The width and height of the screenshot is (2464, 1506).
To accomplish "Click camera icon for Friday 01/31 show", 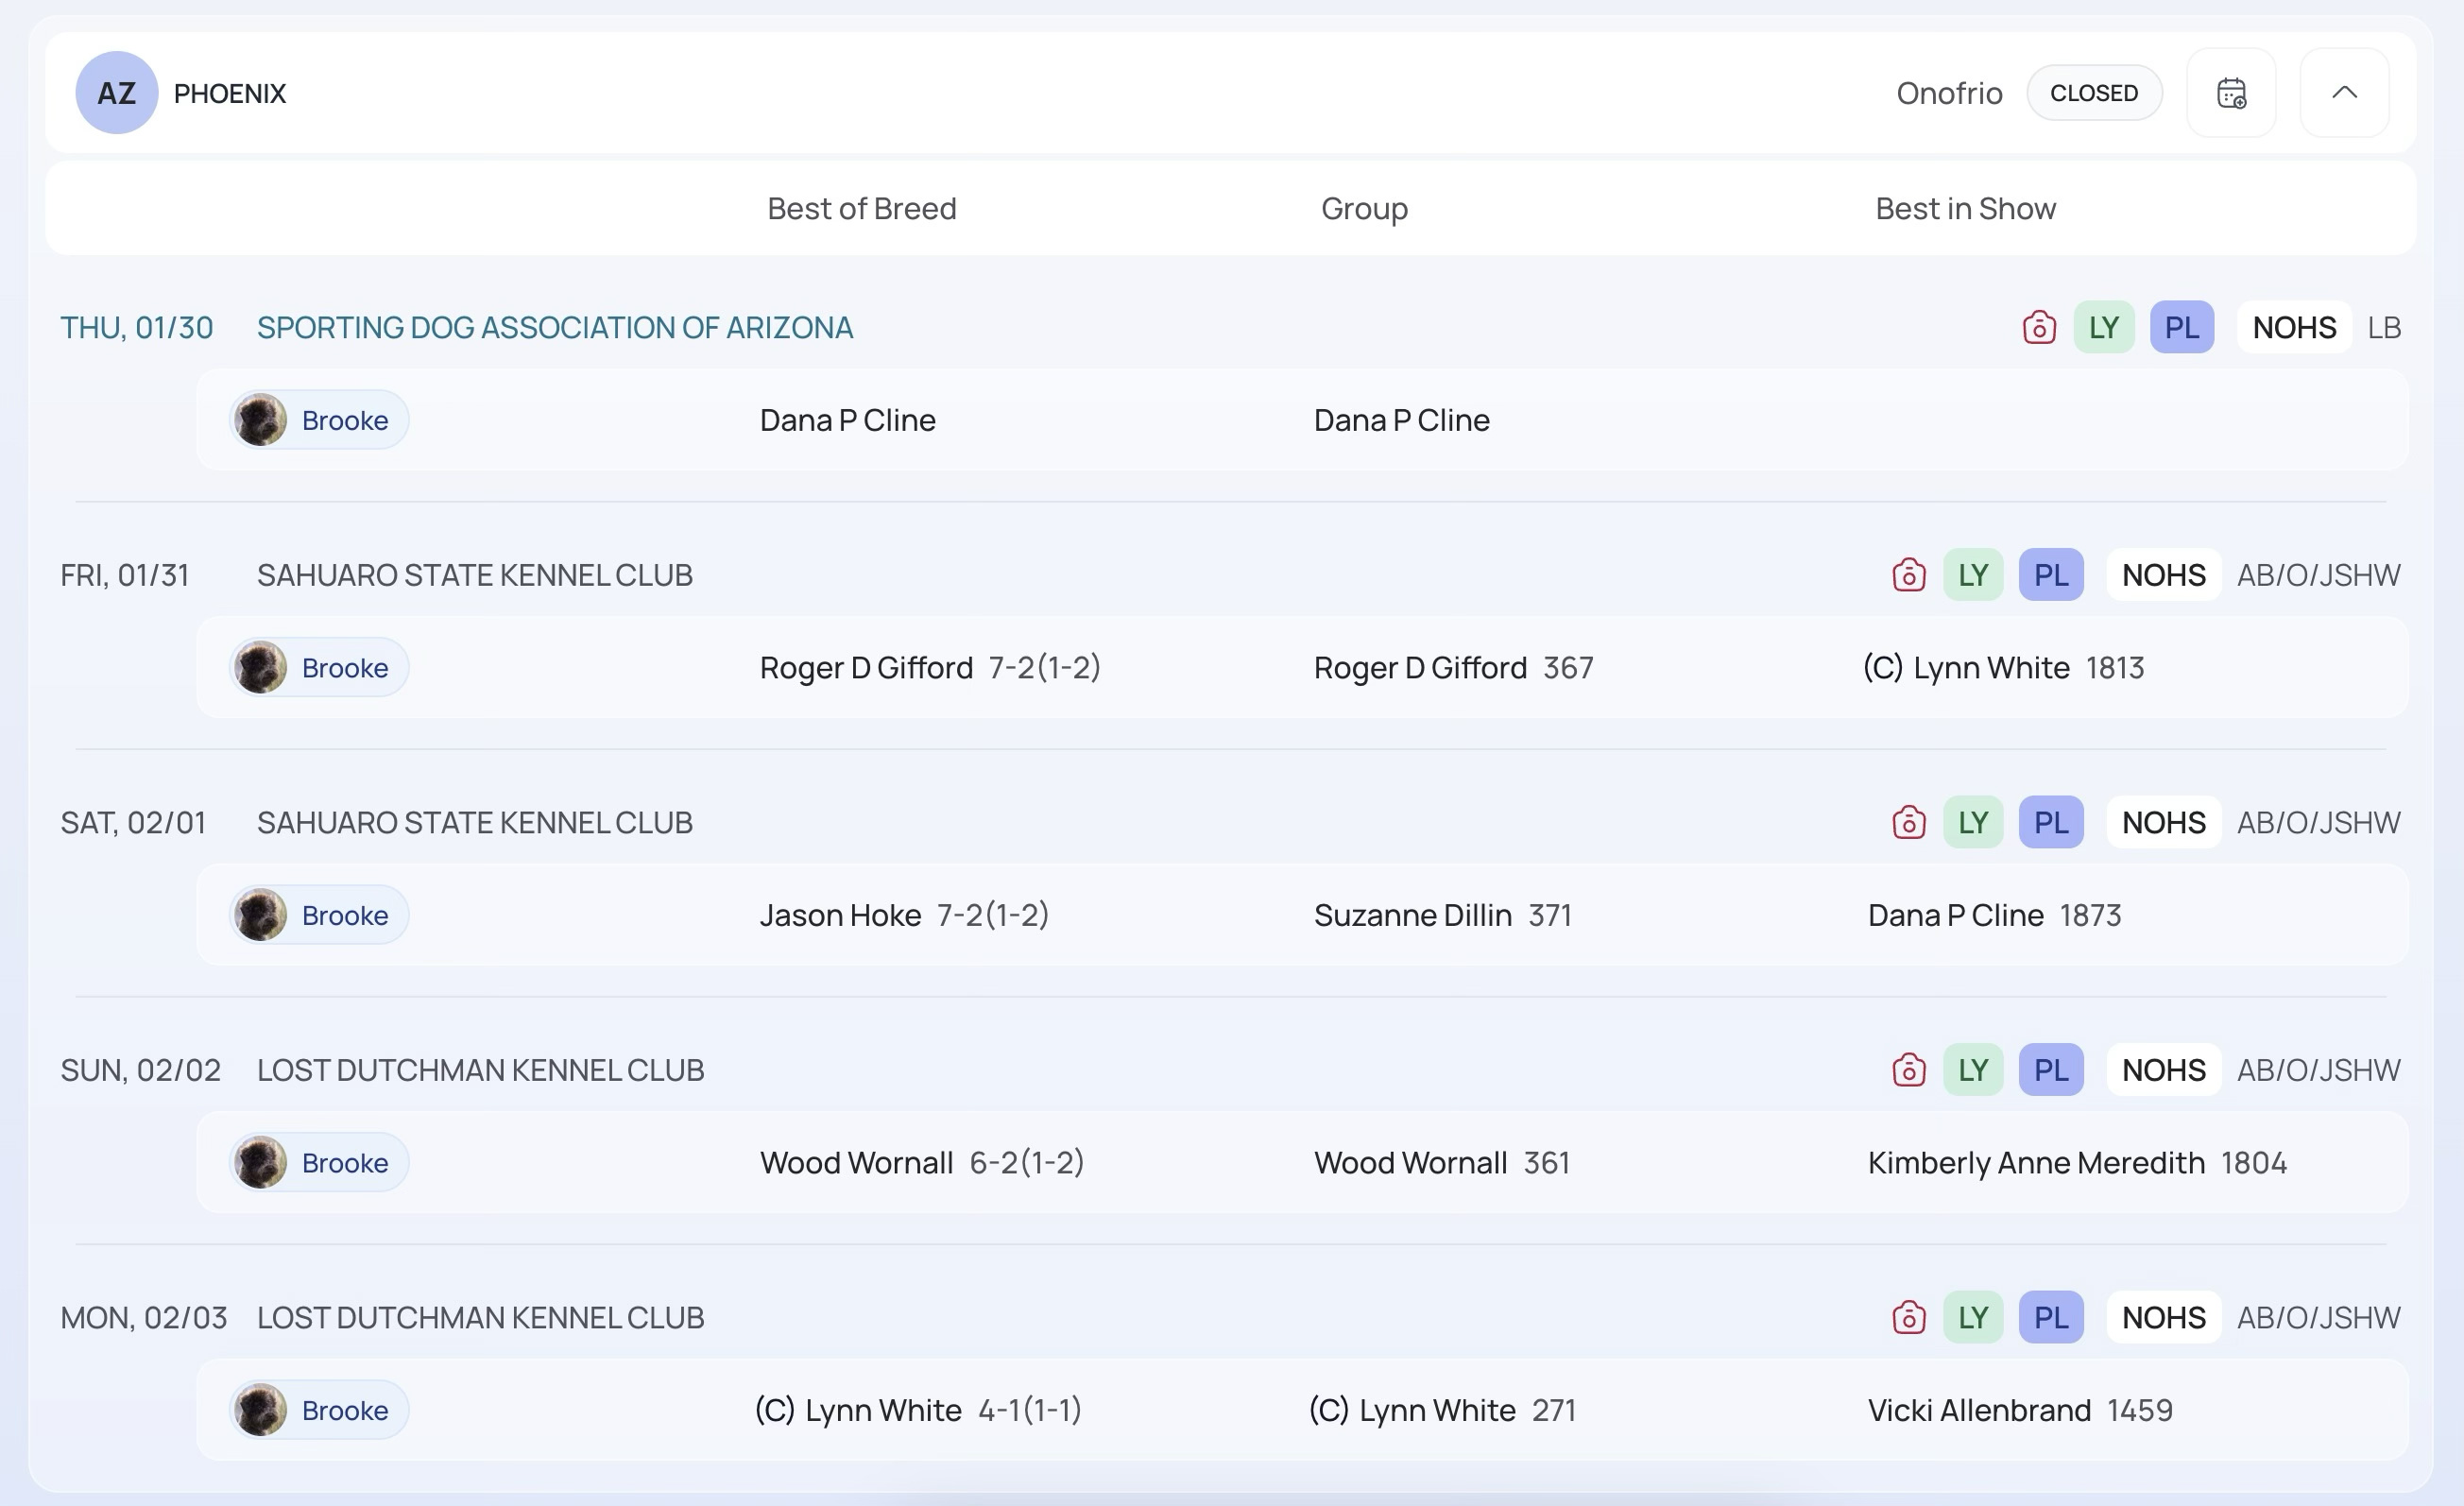I will click(x=1908, y=575).
